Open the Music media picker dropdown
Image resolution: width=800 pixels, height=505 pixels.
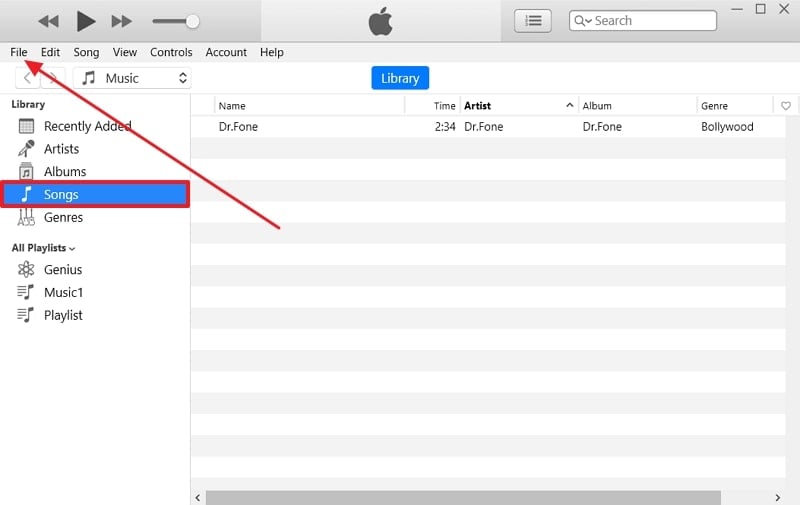coord(132,78)
